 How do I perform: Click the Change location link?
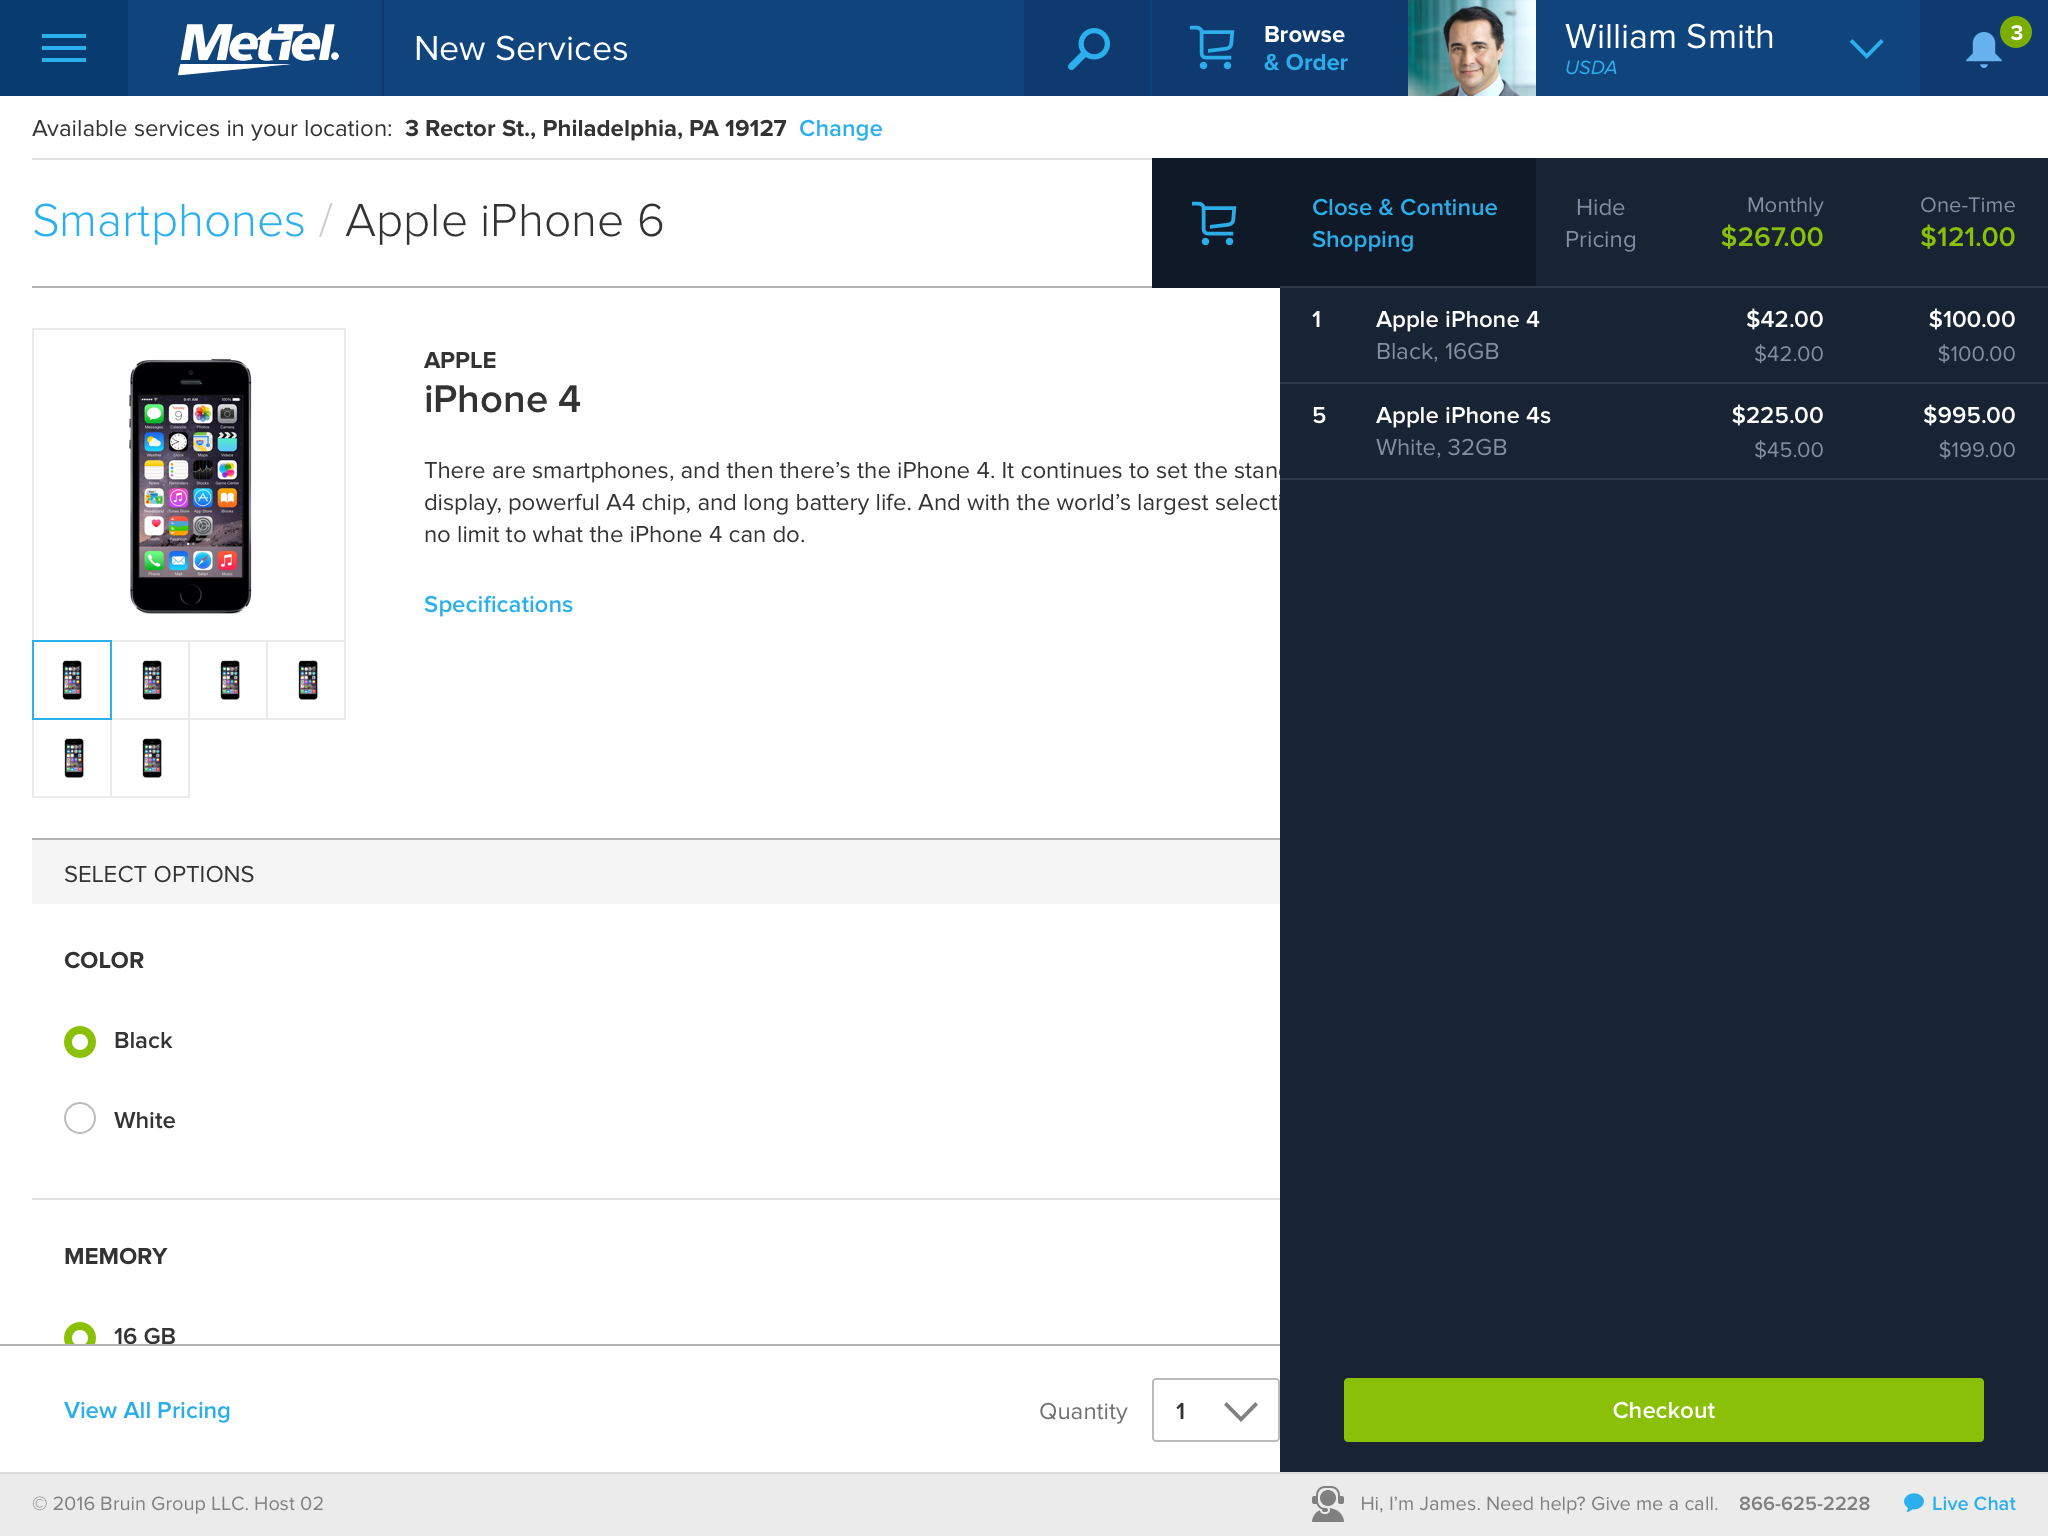click(x=840, y=129)
